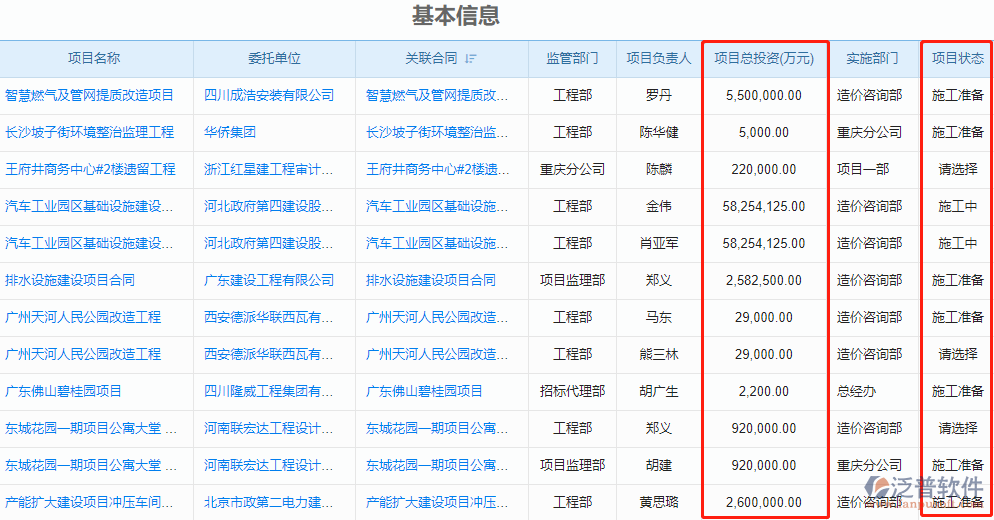Viewport: 994px width, 520px height.
Task: Click project manager 胡广生
Action: tap(659, 391)
